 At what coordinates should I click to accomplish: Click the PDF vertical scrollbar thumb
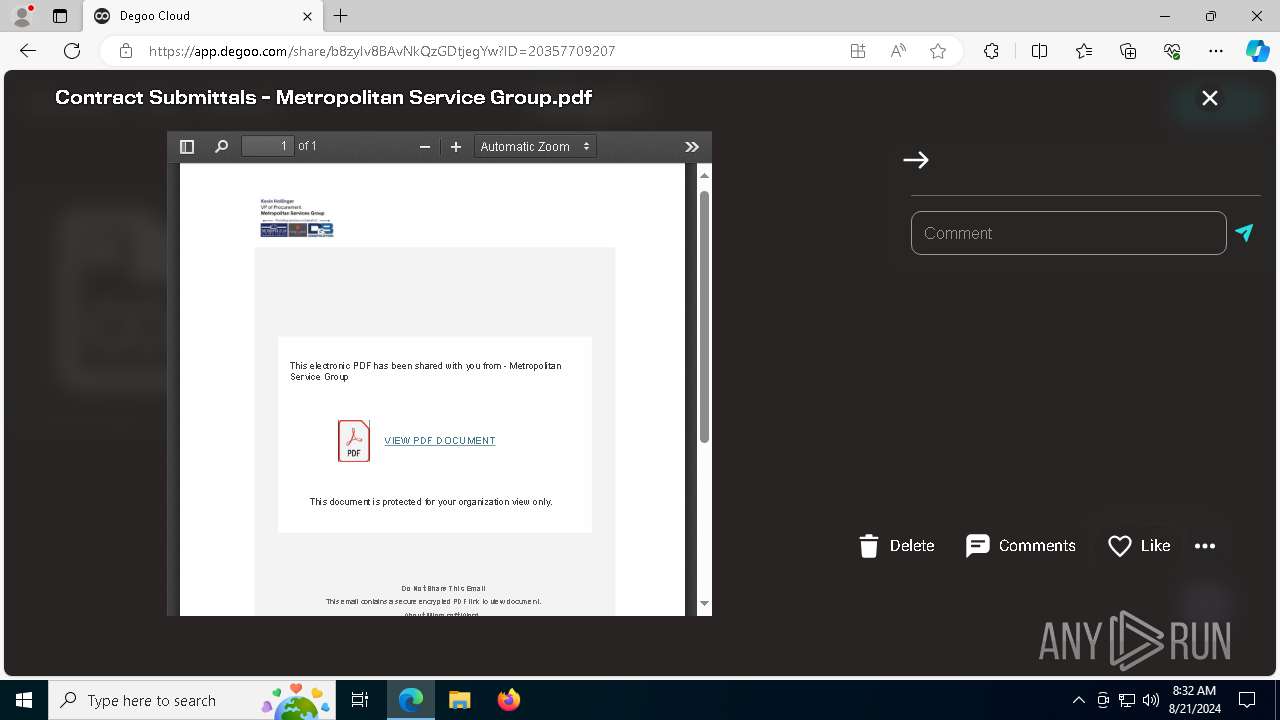[x=704, y=315]
